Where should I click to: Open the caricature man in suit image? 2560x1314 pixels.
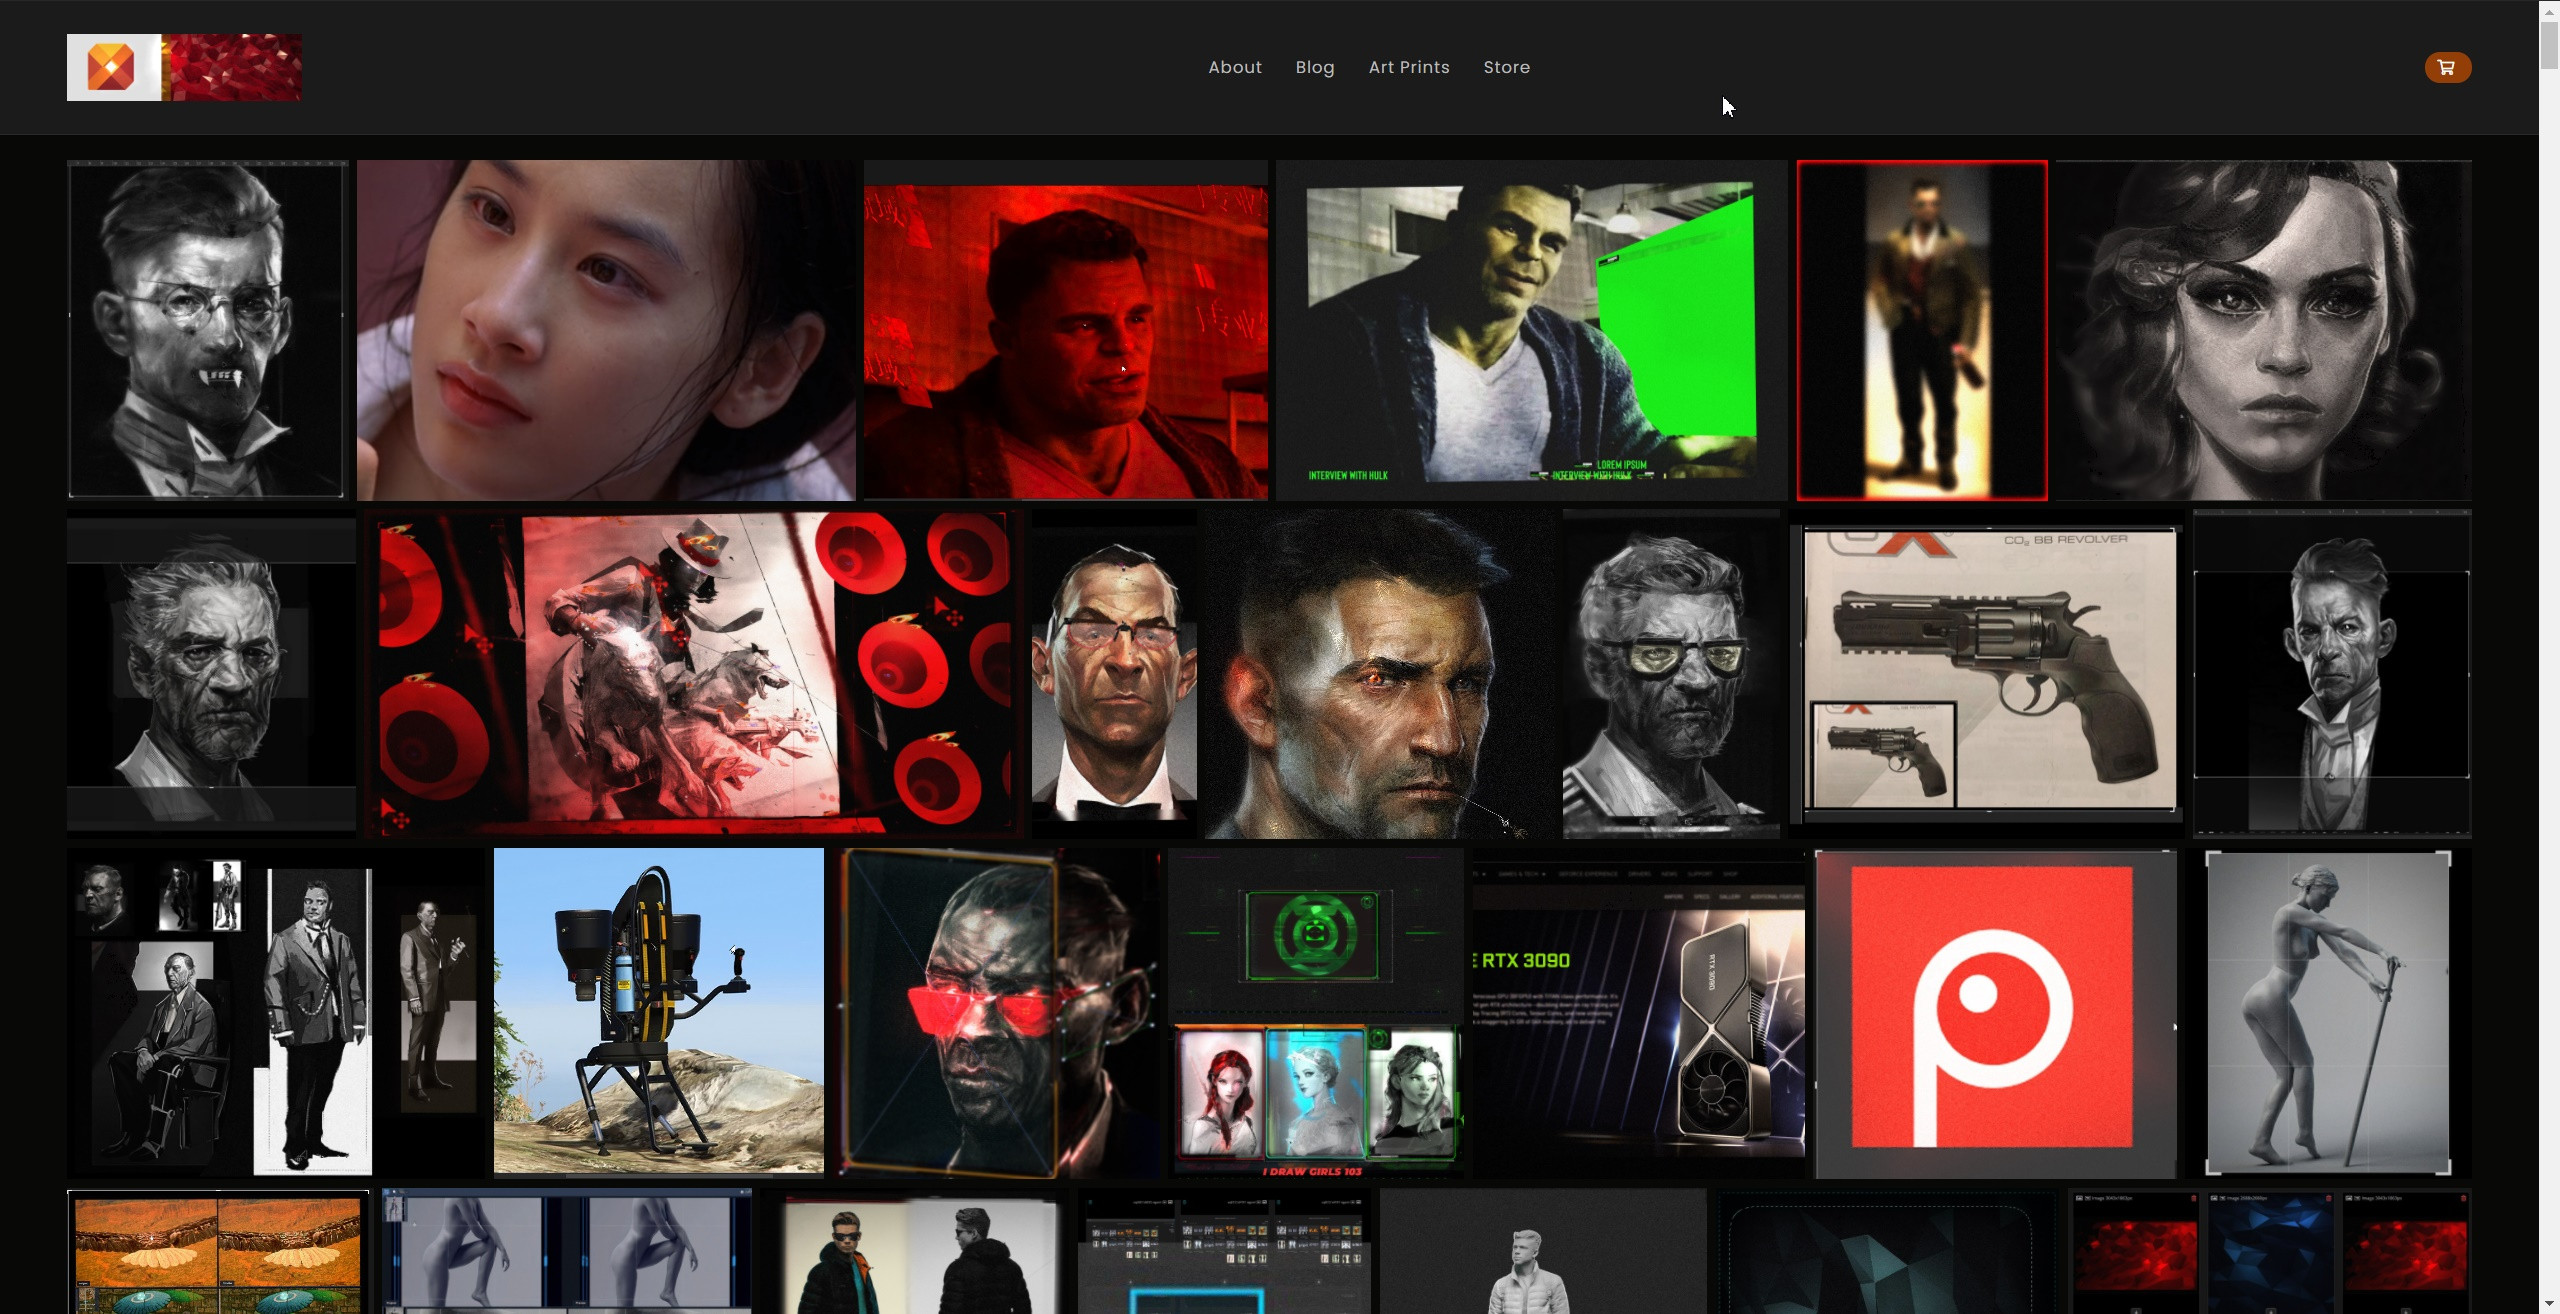pos(2332,674)
